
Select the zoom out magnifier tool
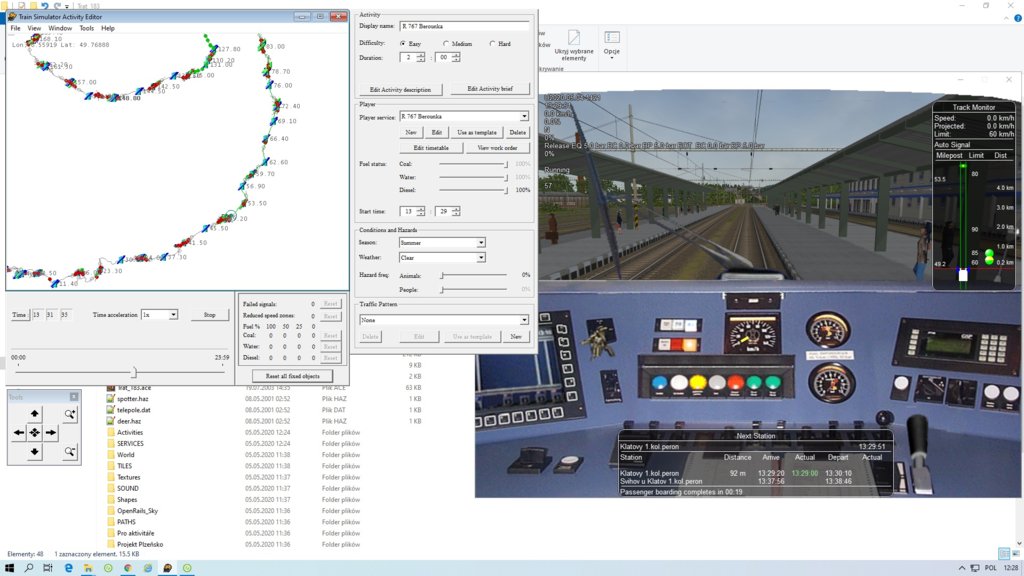coord(69,452)
